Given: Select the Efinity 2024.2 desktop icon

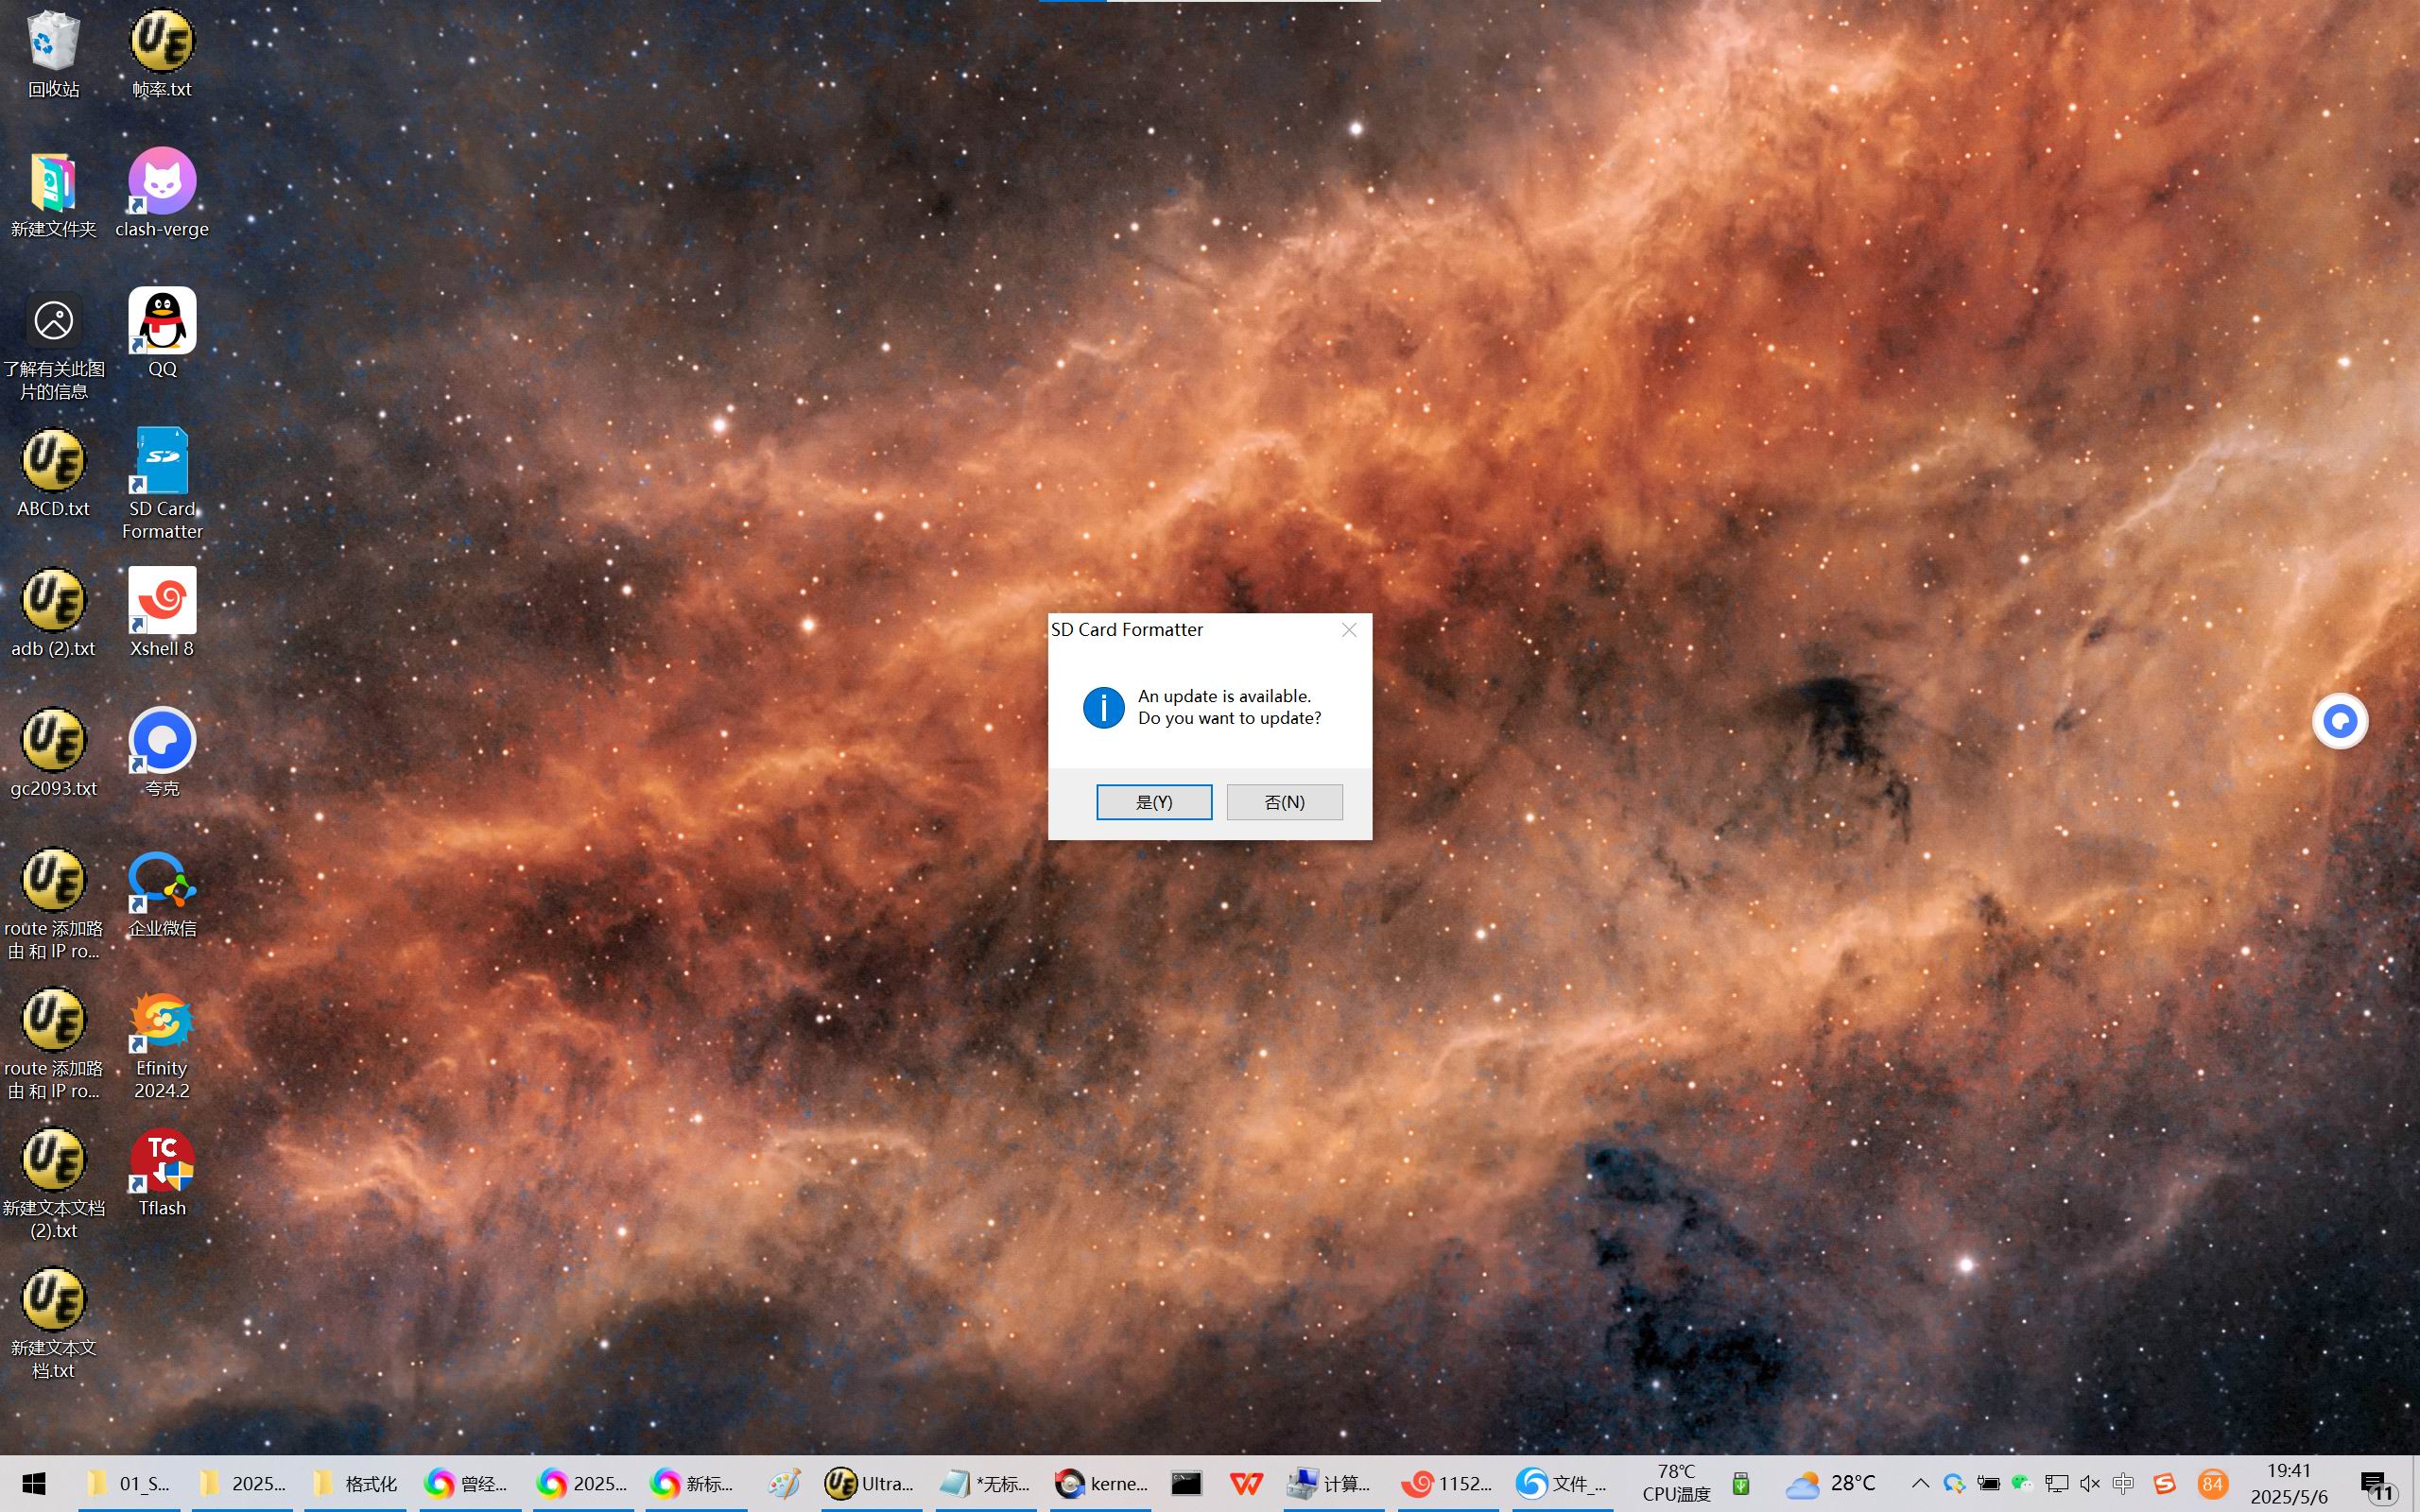Looking at the screenshot, I should [x=162, y=1022].
